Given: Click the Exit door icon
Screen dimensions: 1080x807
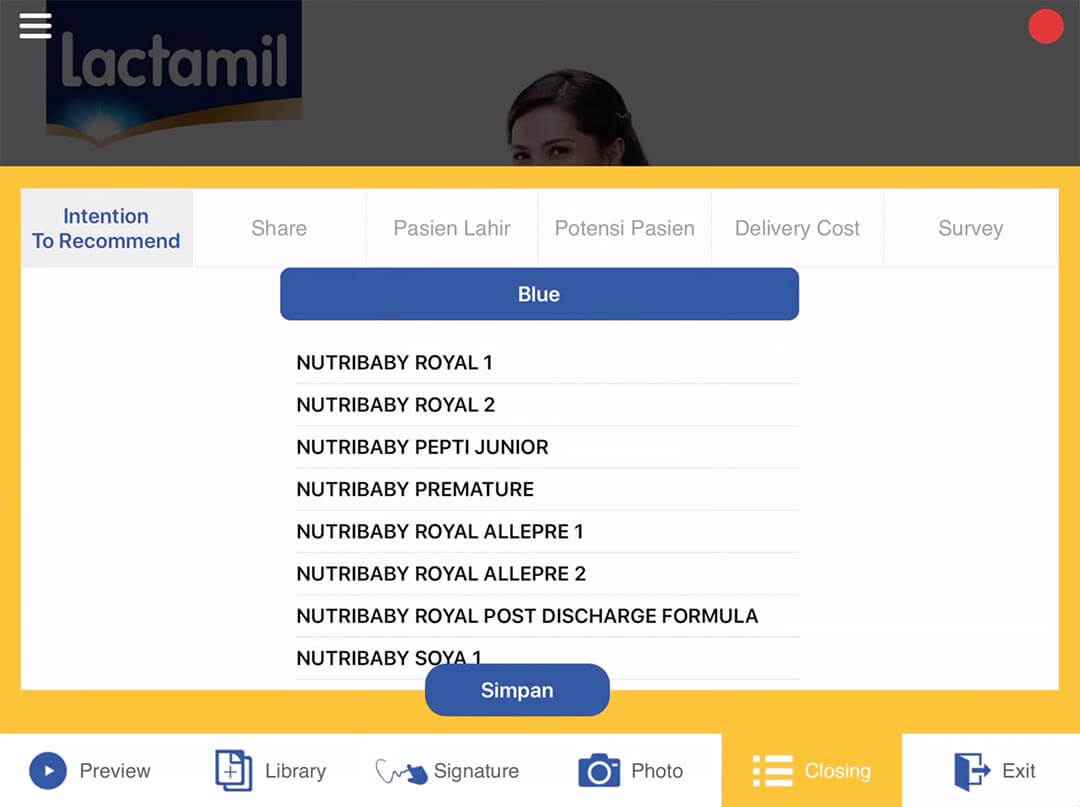Looking at the screenshot, I should pos(968,770).
